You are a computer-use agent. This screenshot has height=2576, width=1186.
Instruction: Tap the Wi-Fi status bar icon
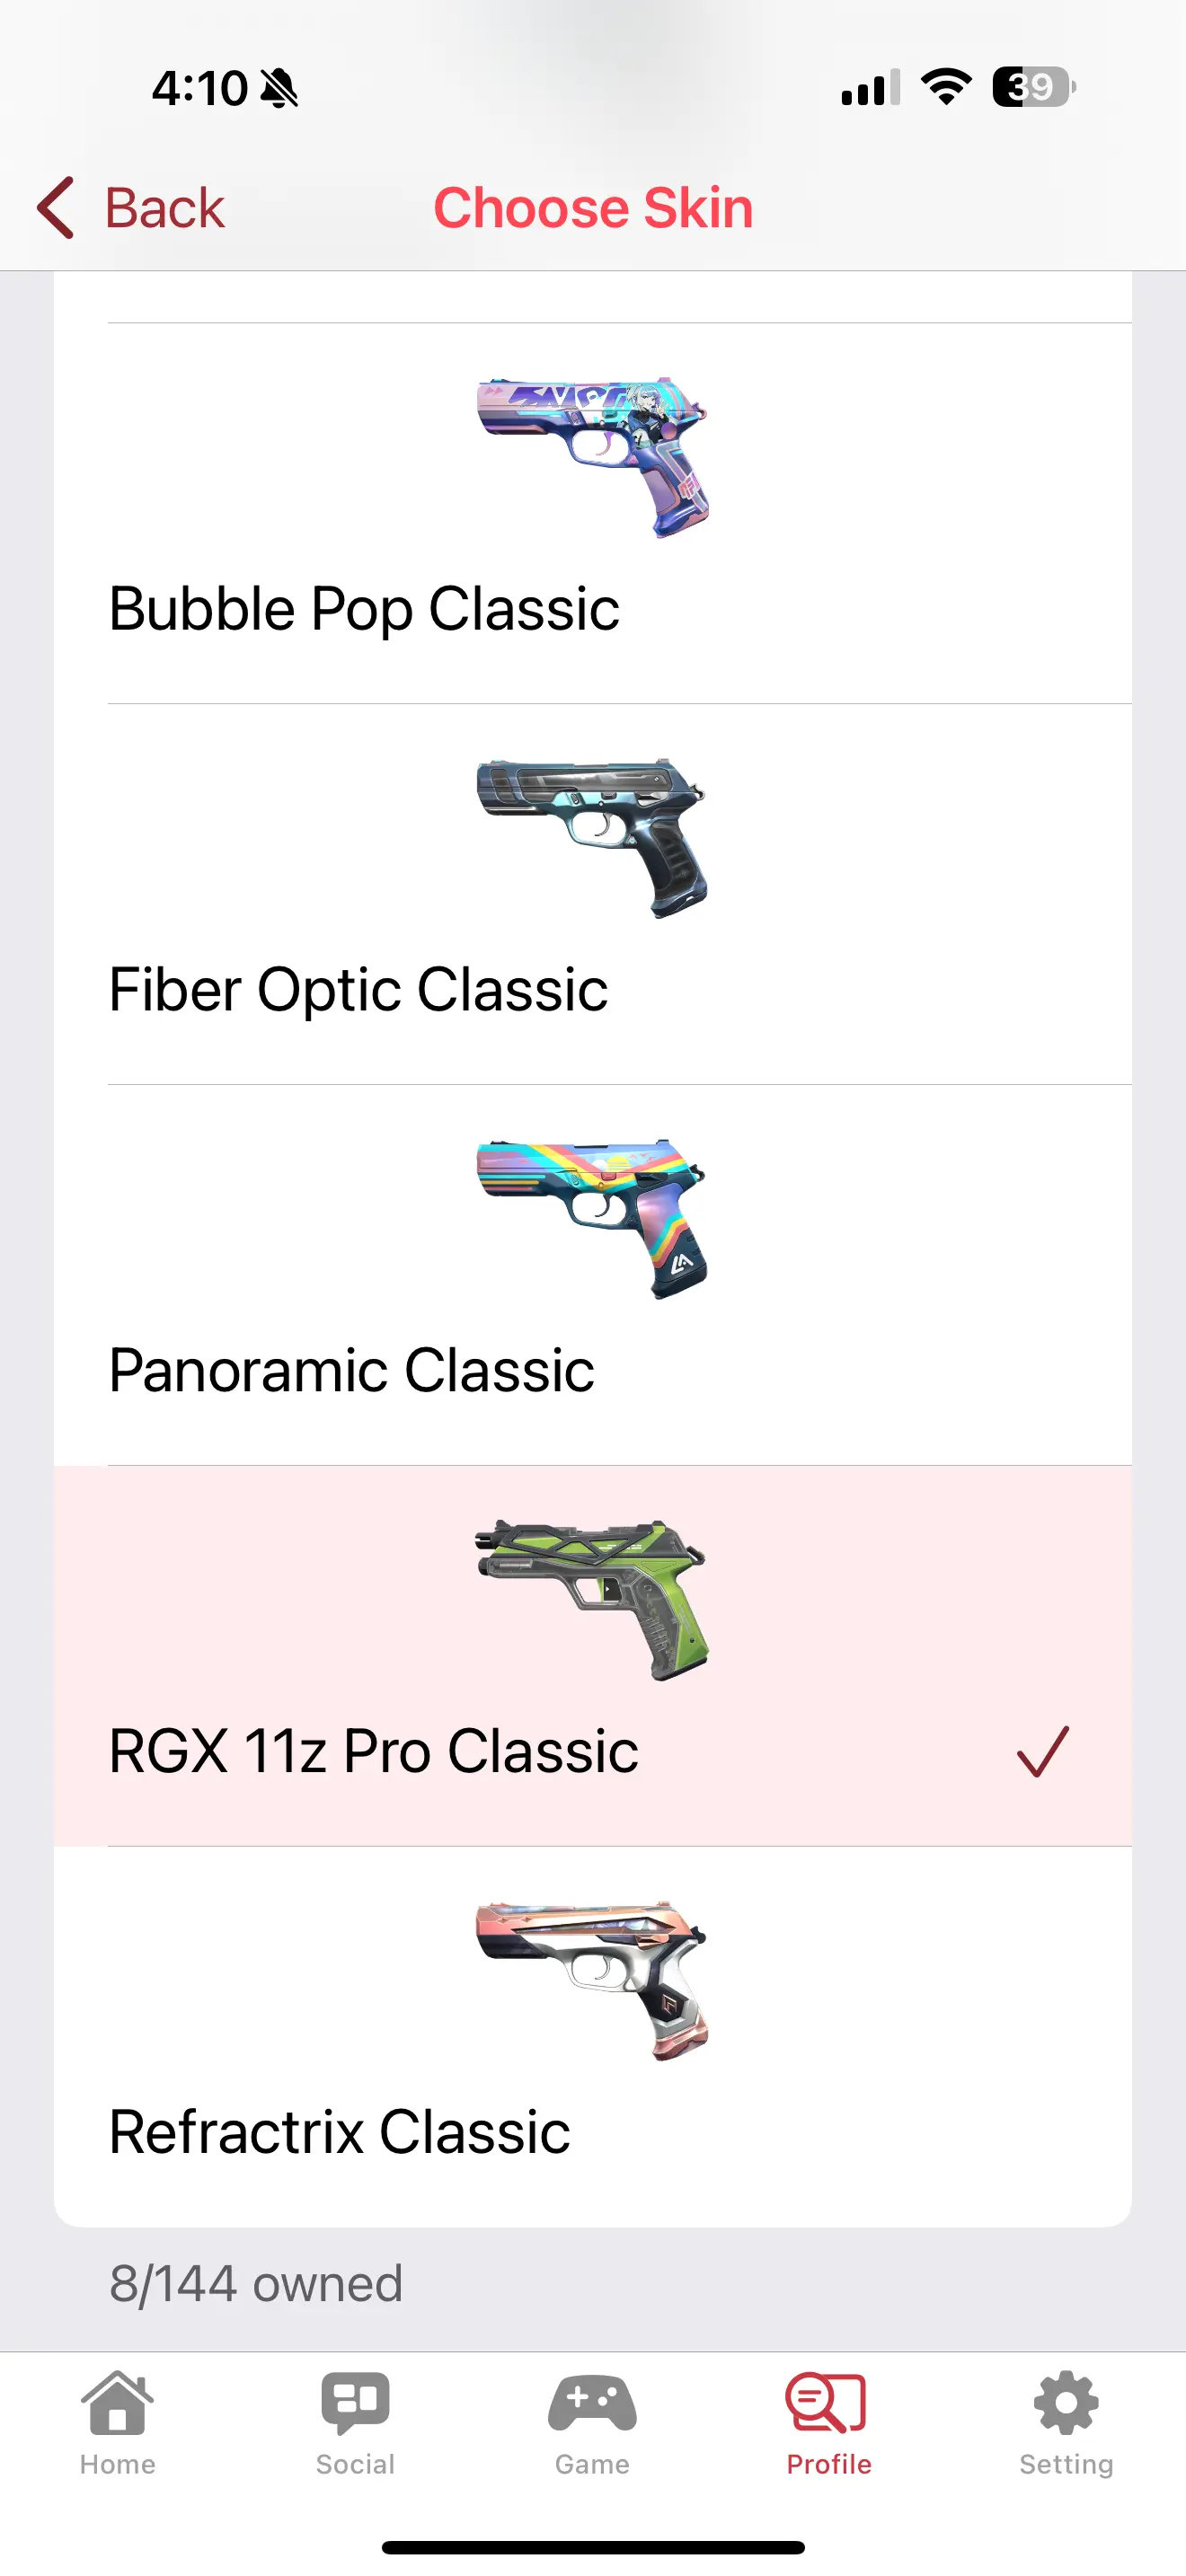click(x=946, y=87)
